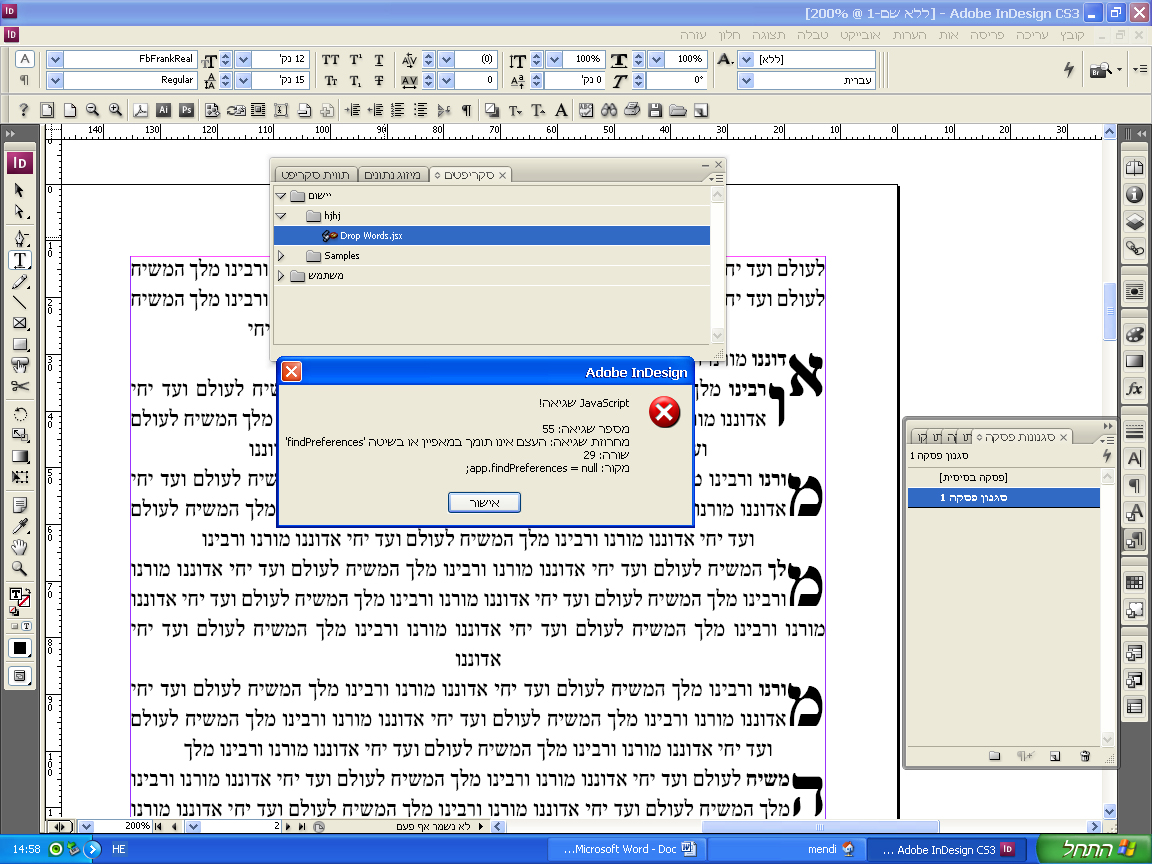Image resolution: width=1152 pixels, height=864 pixels.
Task: Toggle the Strikethrough formatting button
Action: pos(378,80)
